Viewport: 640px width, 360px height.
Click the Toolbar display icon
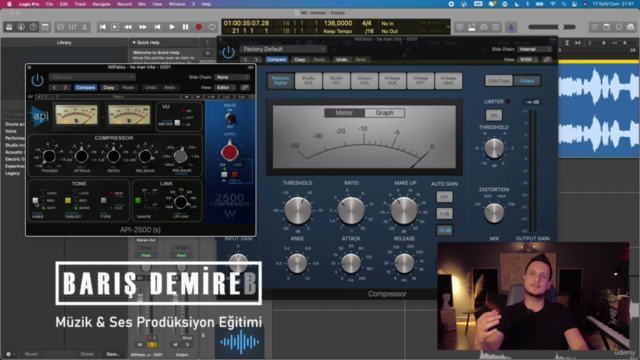45,27
